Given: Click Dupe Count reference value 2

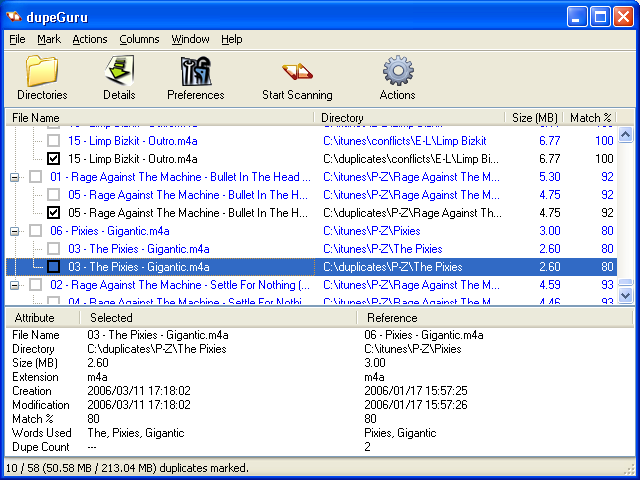Looking at the screenshot, I should click(367, 447).
